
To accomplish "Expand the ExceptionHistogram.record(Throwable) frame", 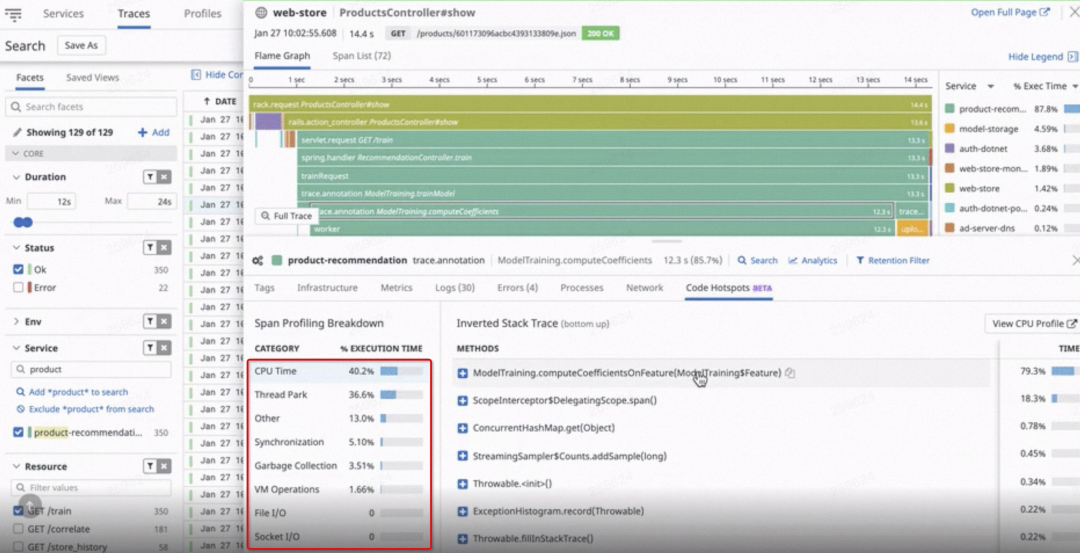I will pos(463,511).
